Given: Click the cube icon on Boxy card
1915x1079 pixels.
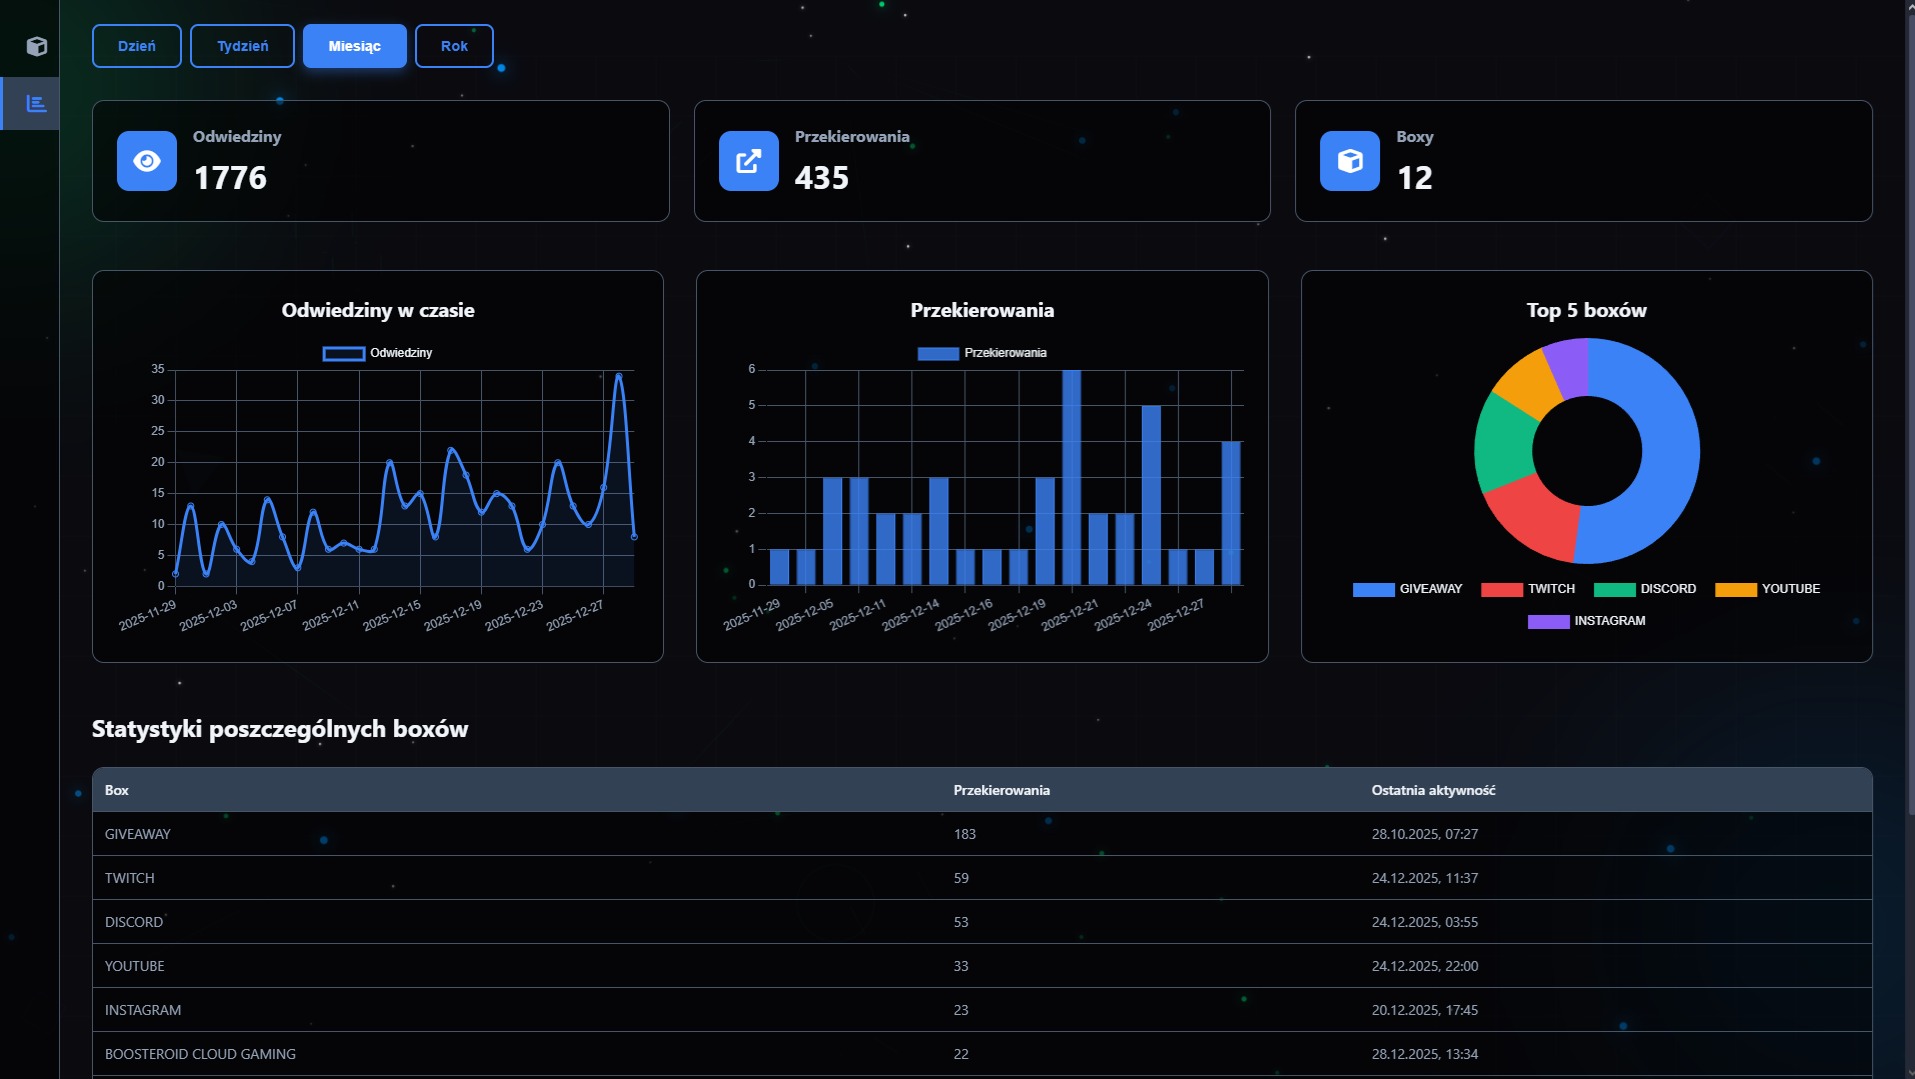Looking at the screenshot, I should [x=1349, y=161].
